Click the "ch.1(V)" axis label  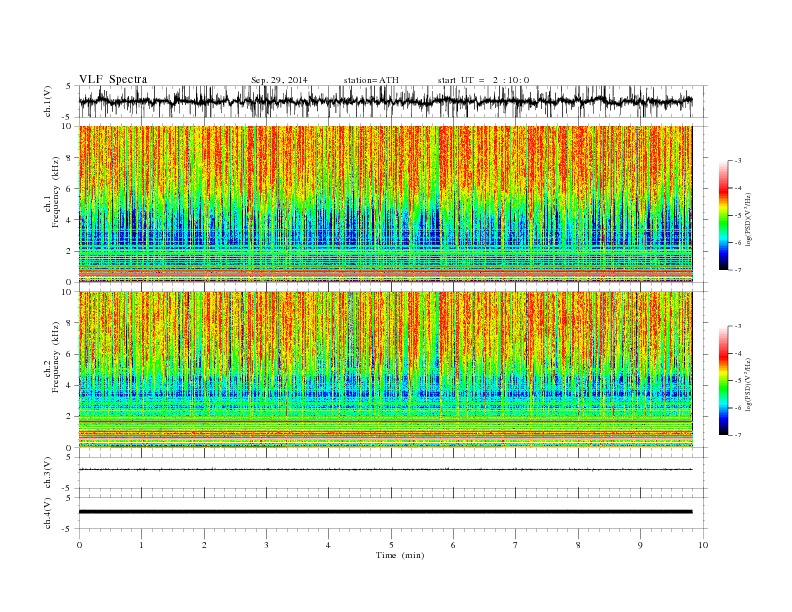(x=48, y=103)
